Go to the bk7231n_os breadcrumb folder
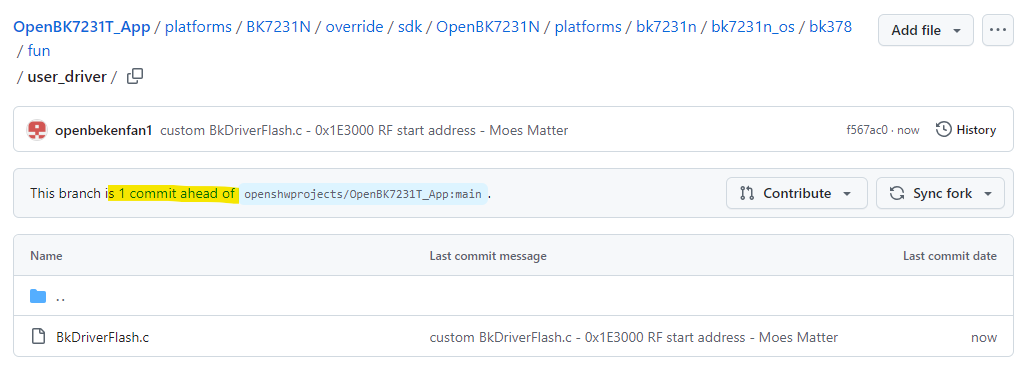The image size is (1028, 383). pyautogui.click(x=753, y=27)
